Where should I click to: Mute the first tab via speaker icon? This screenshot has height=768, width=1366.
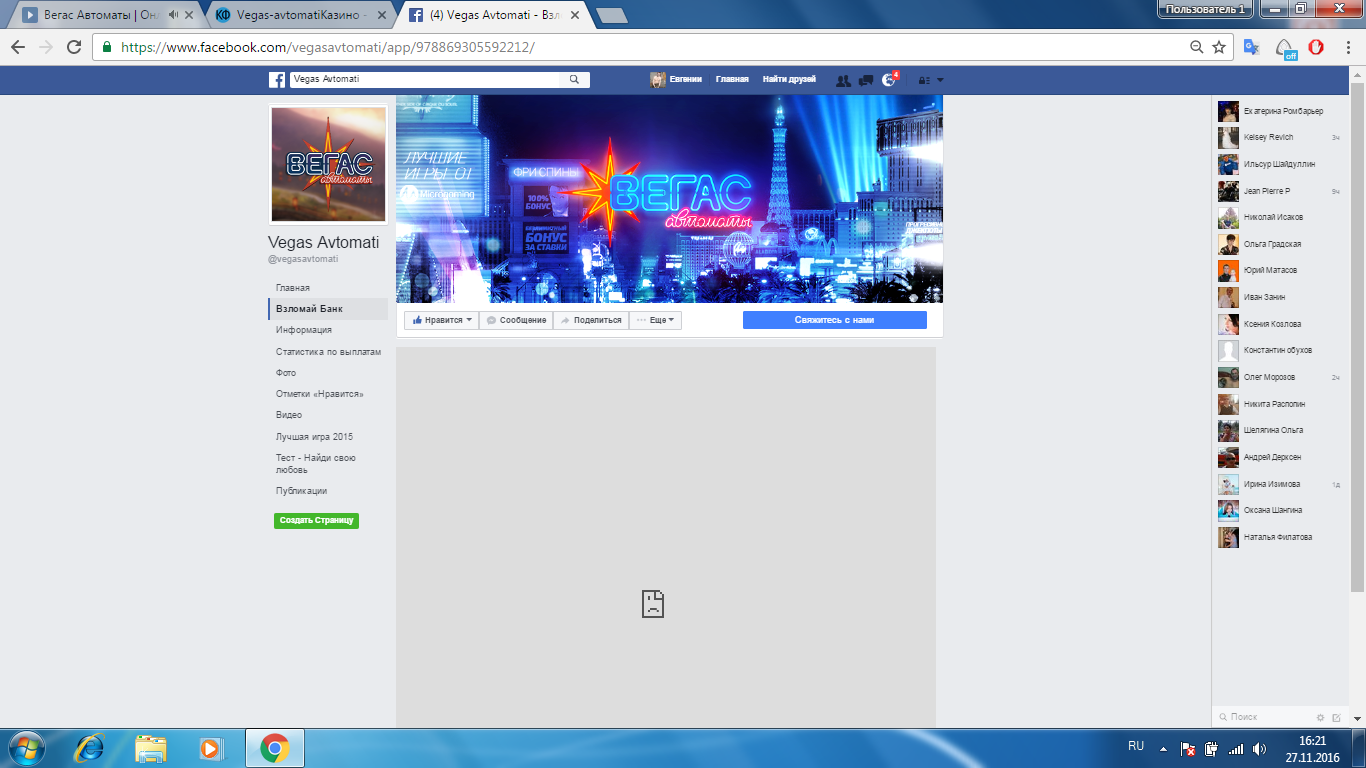(175, 15)
